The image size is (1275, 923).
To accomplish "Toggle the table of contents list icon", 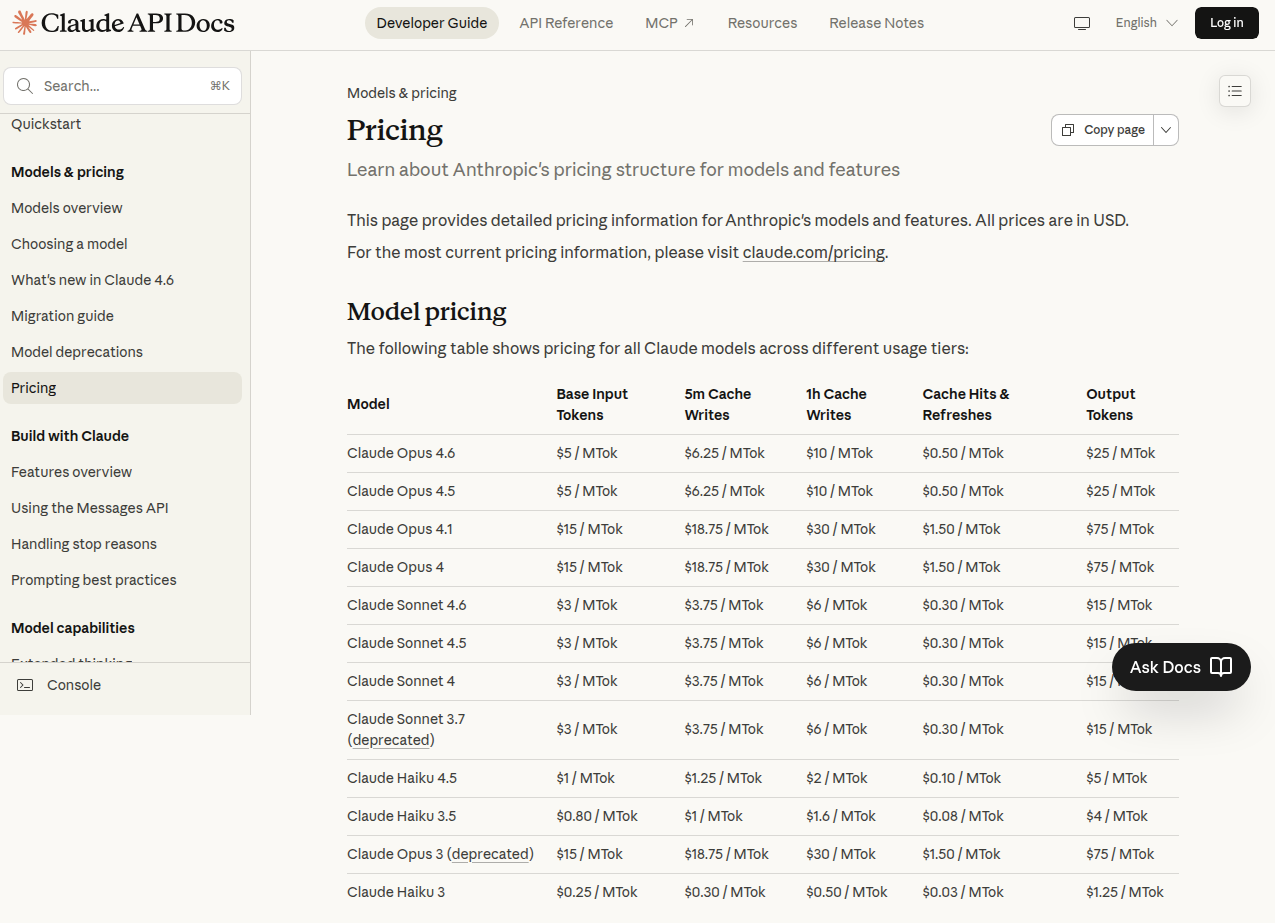I will point(1235,91).
